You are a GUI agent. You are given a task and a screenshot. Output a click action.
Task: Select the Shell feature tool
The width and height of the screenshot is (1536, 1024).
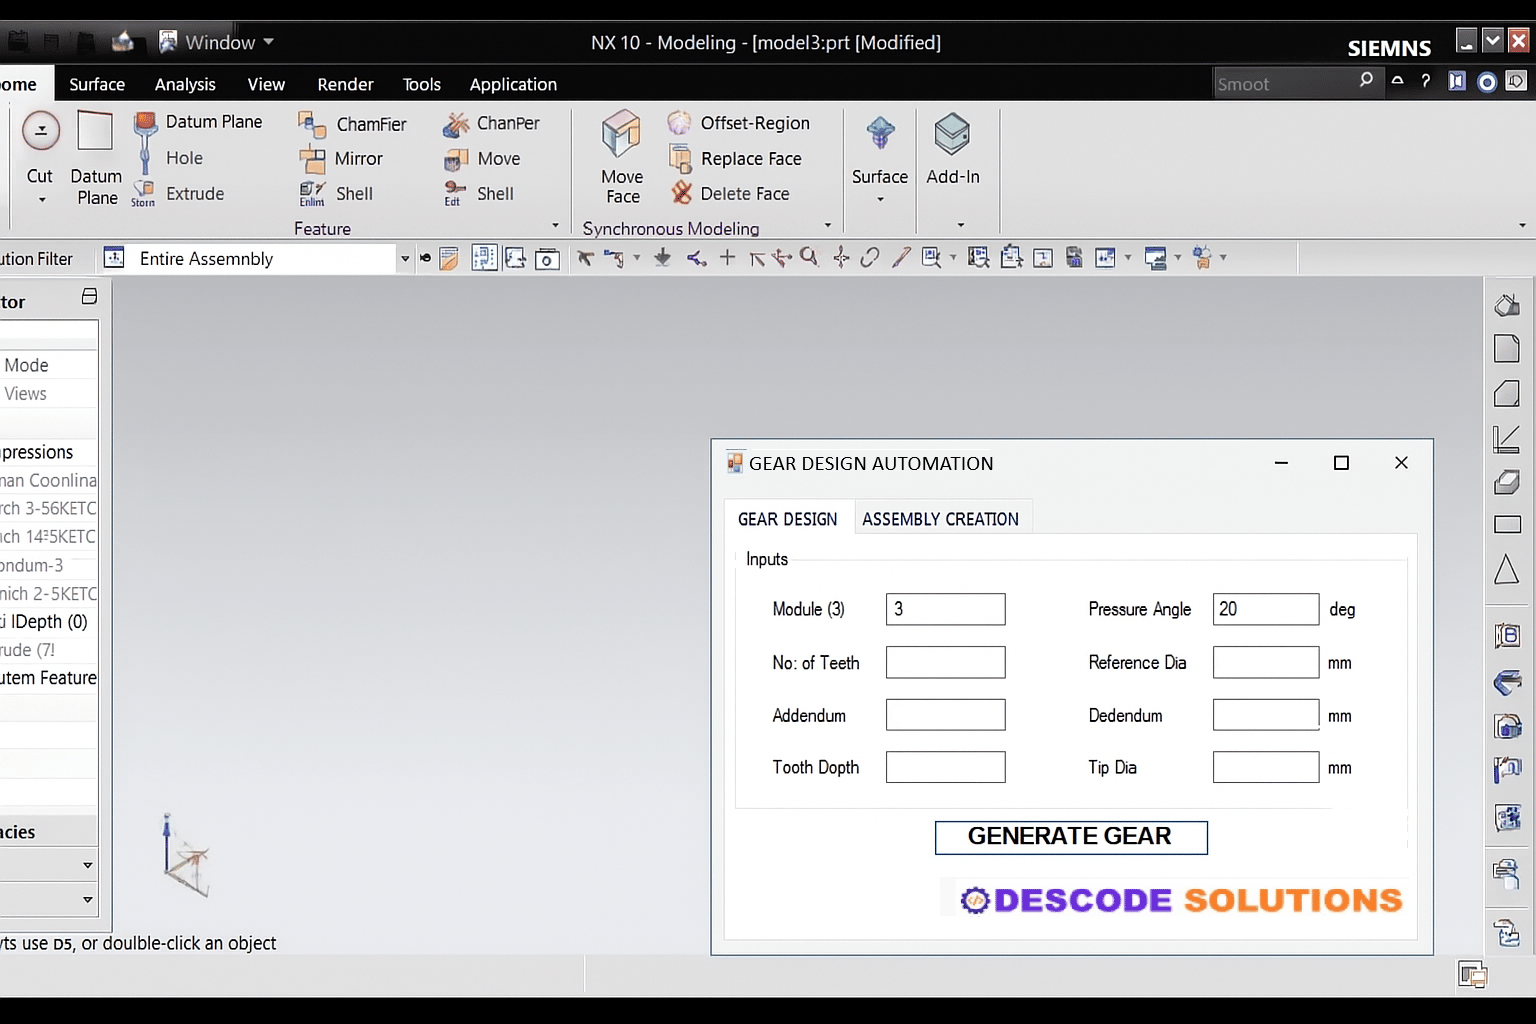point(355,193)
